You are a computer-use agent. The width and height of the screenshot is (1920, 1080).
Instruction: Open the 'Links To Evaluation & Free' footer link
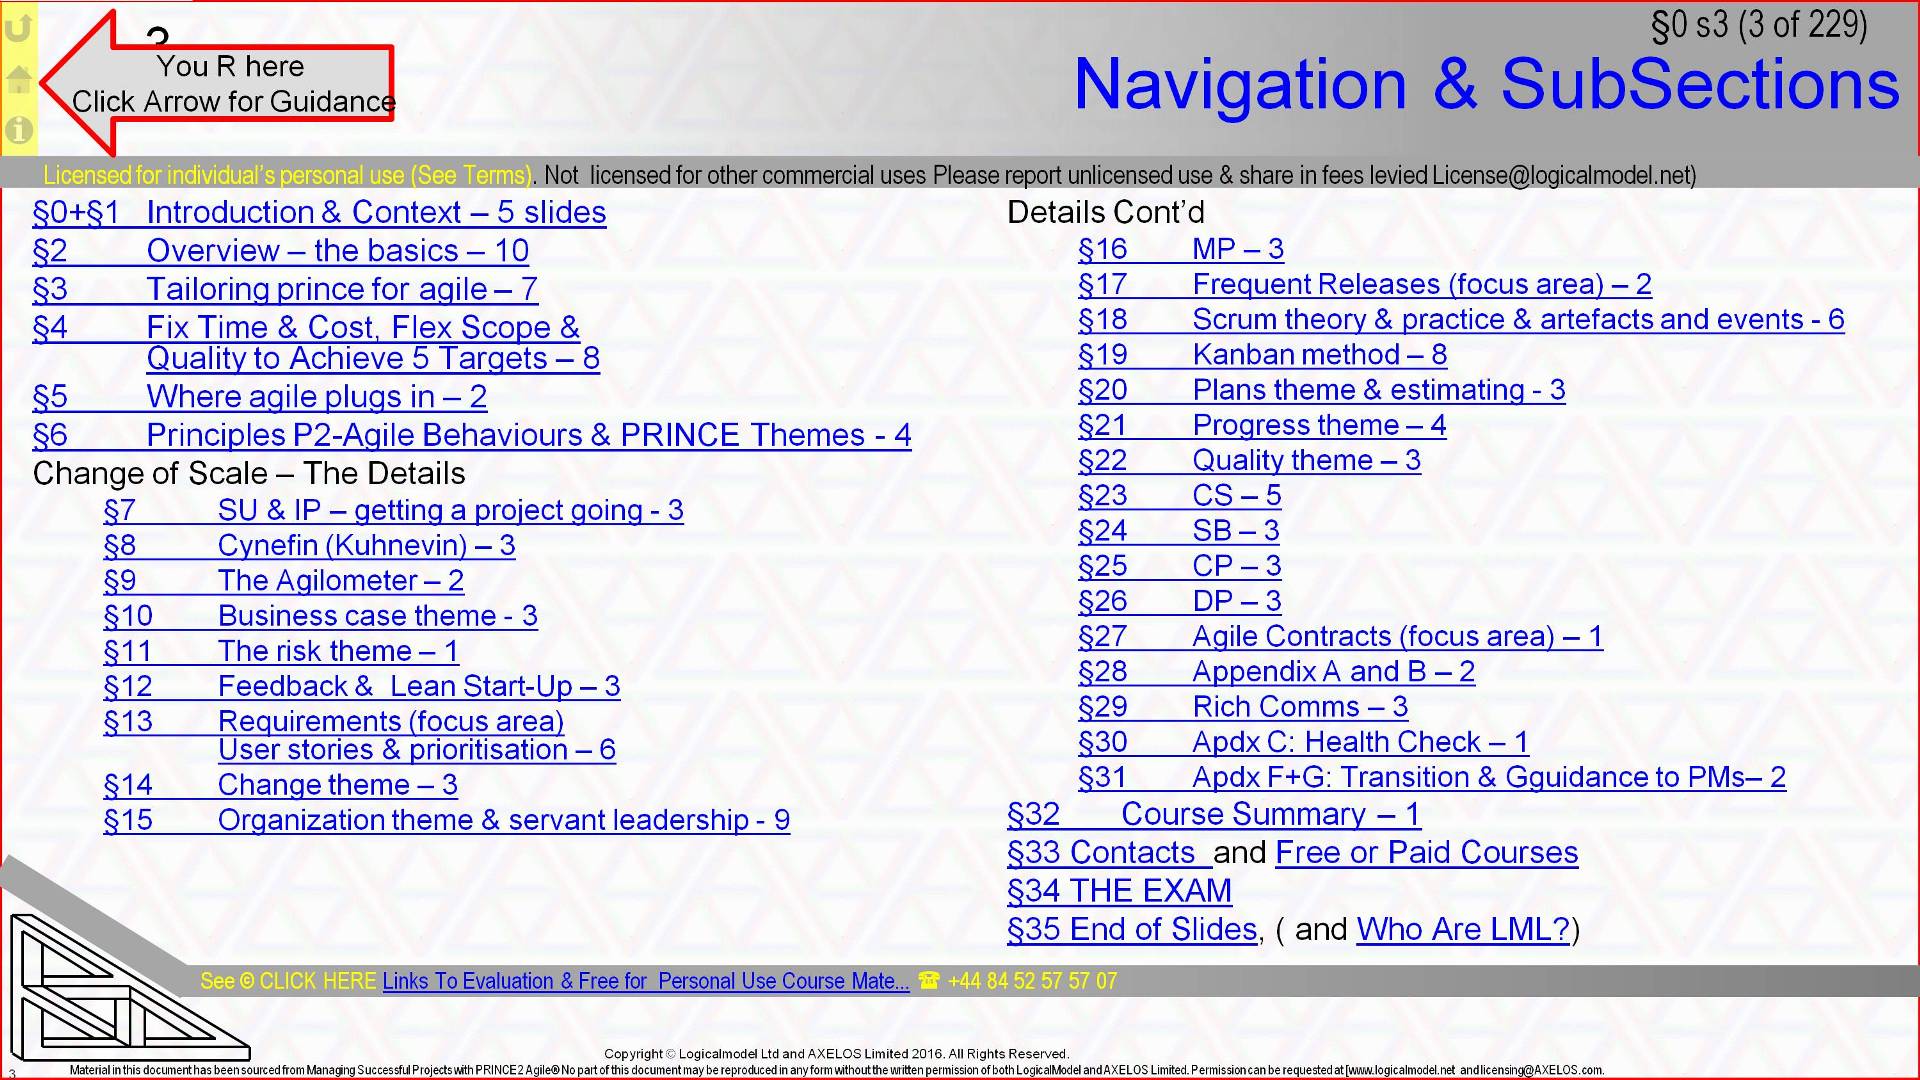click(x=644, y=981)
